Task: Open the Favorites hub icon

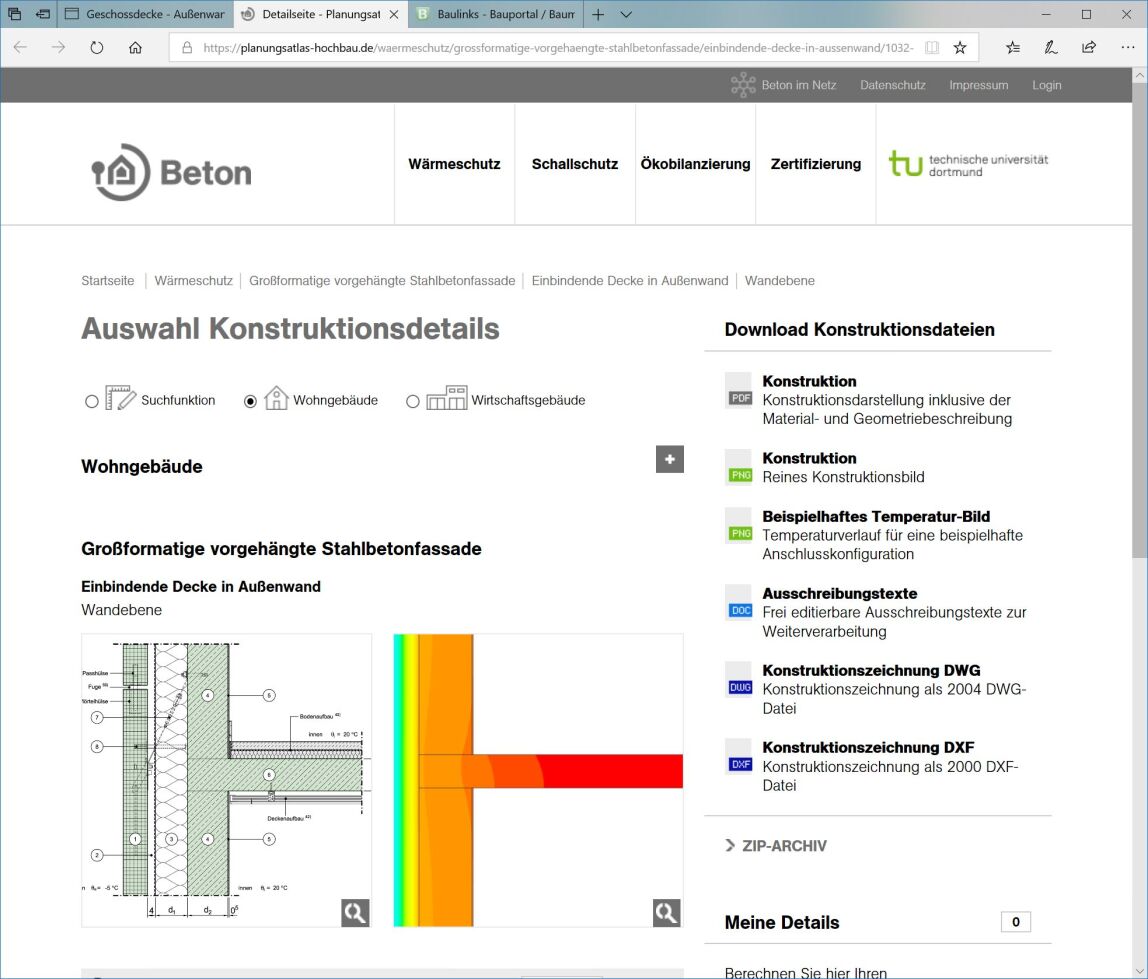Action: coord(1013,48)
